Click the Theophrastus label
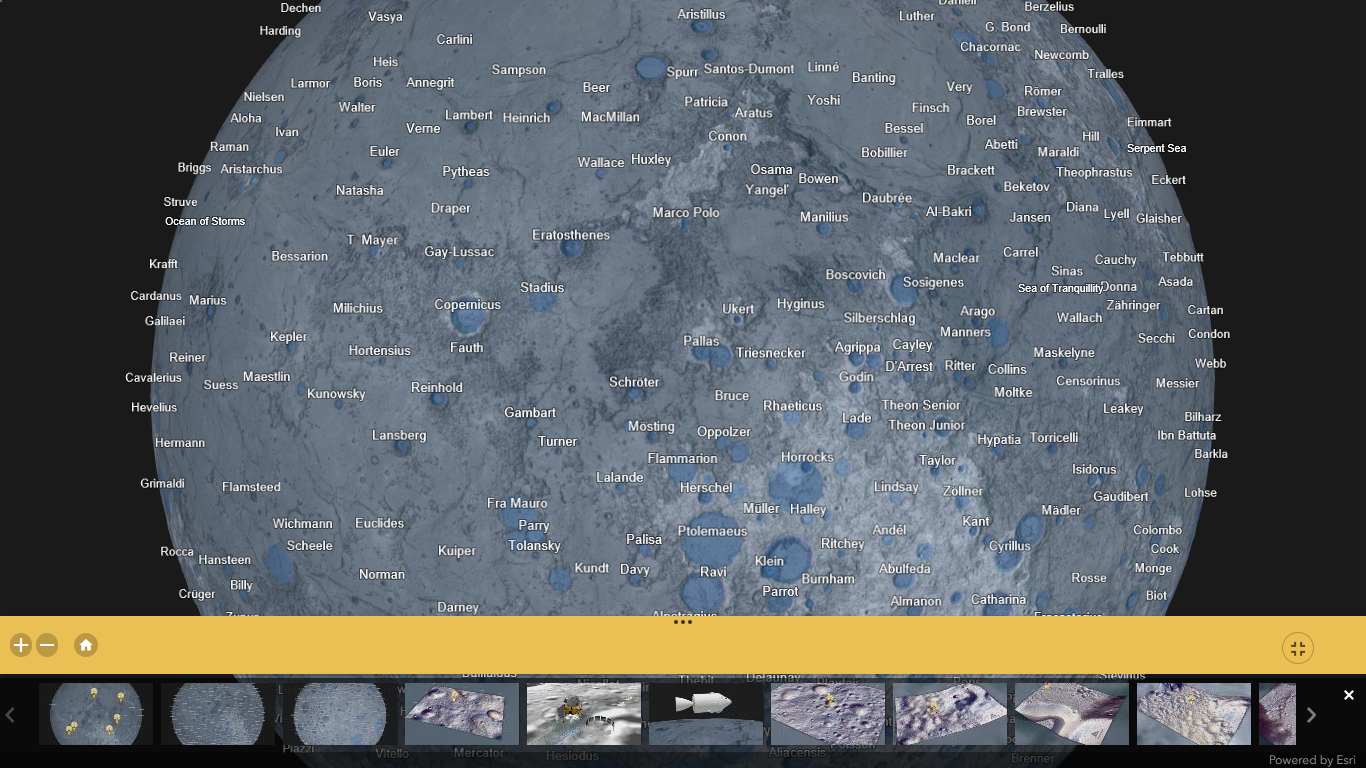The width and height of the screenshot is (1366, 768). pos(1094,172)
